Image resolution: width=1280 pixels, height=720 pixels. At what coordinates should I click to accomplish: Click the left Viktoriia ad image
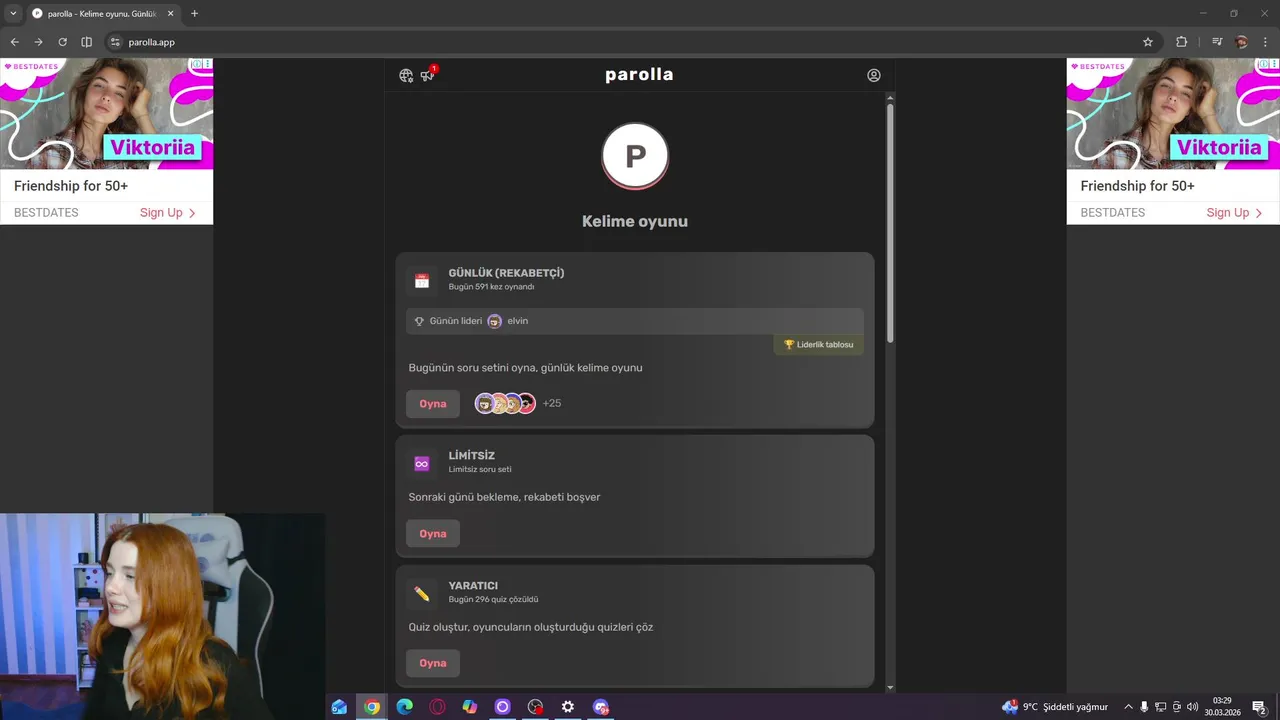[106, 114]
